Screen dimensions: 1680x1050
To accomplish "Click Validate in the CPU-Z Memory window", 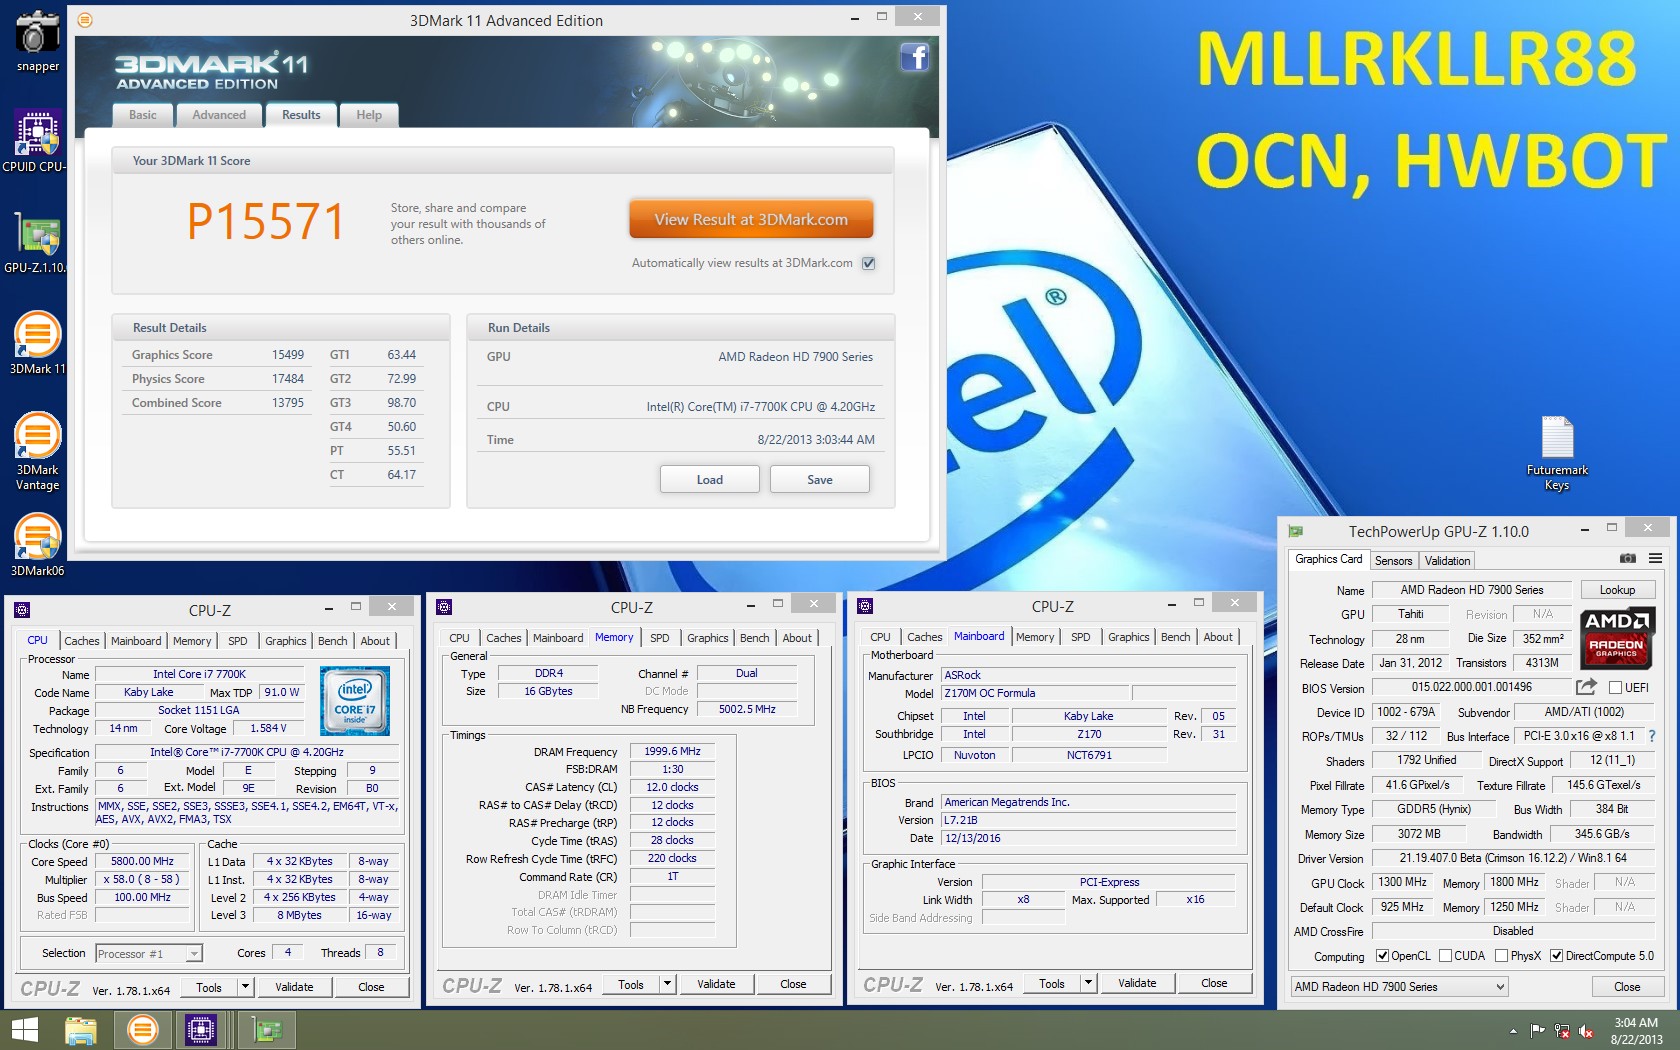I will 716,984.
